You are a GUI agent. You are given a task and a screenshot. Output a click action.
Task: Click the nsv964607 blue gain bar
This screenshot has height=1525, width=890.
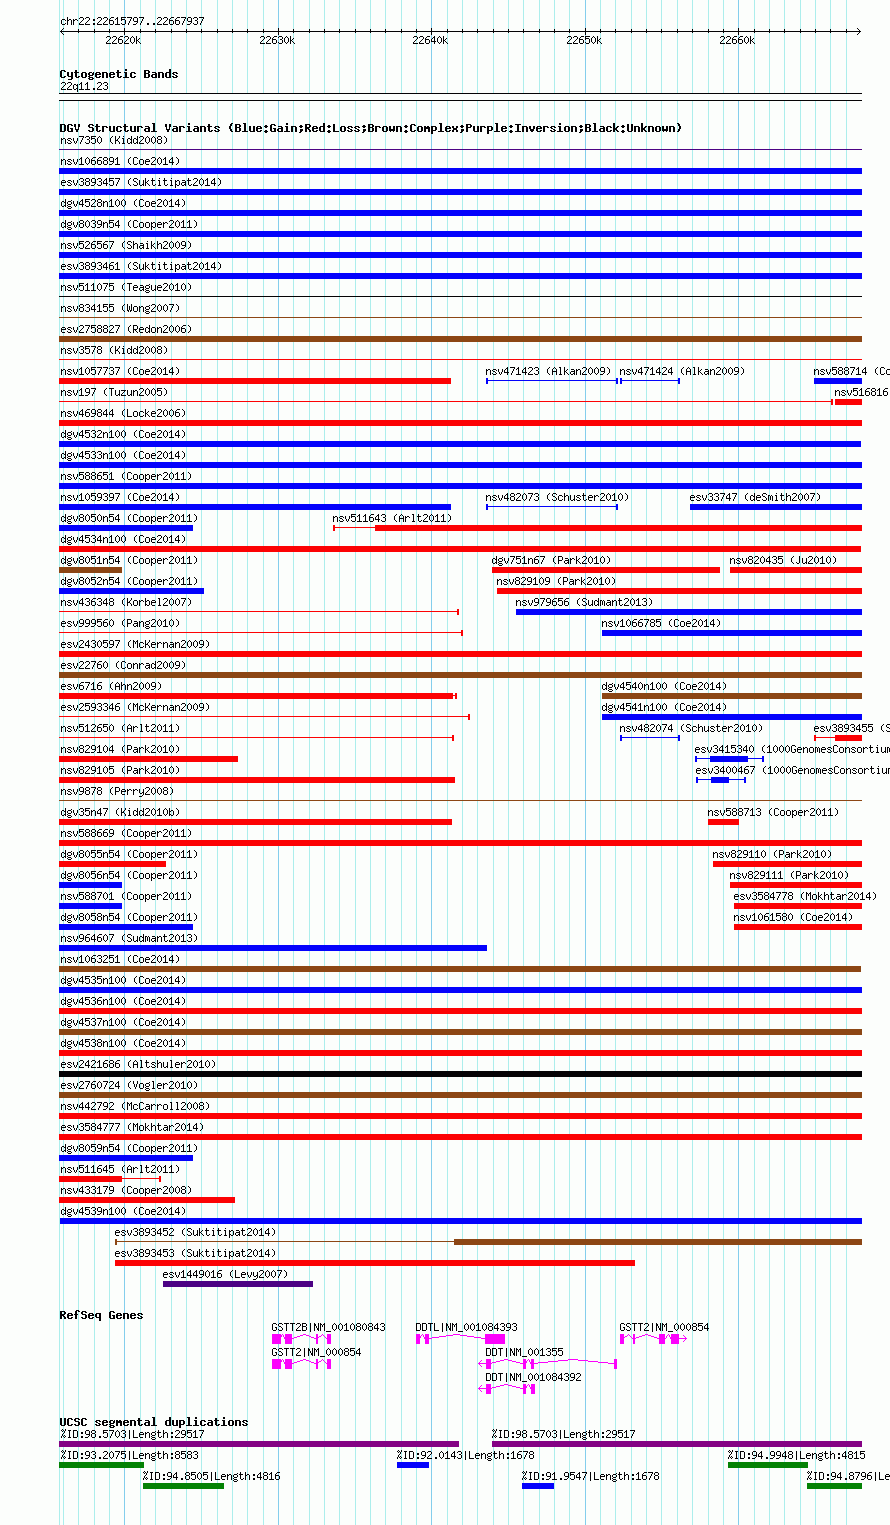coord(273,948)
